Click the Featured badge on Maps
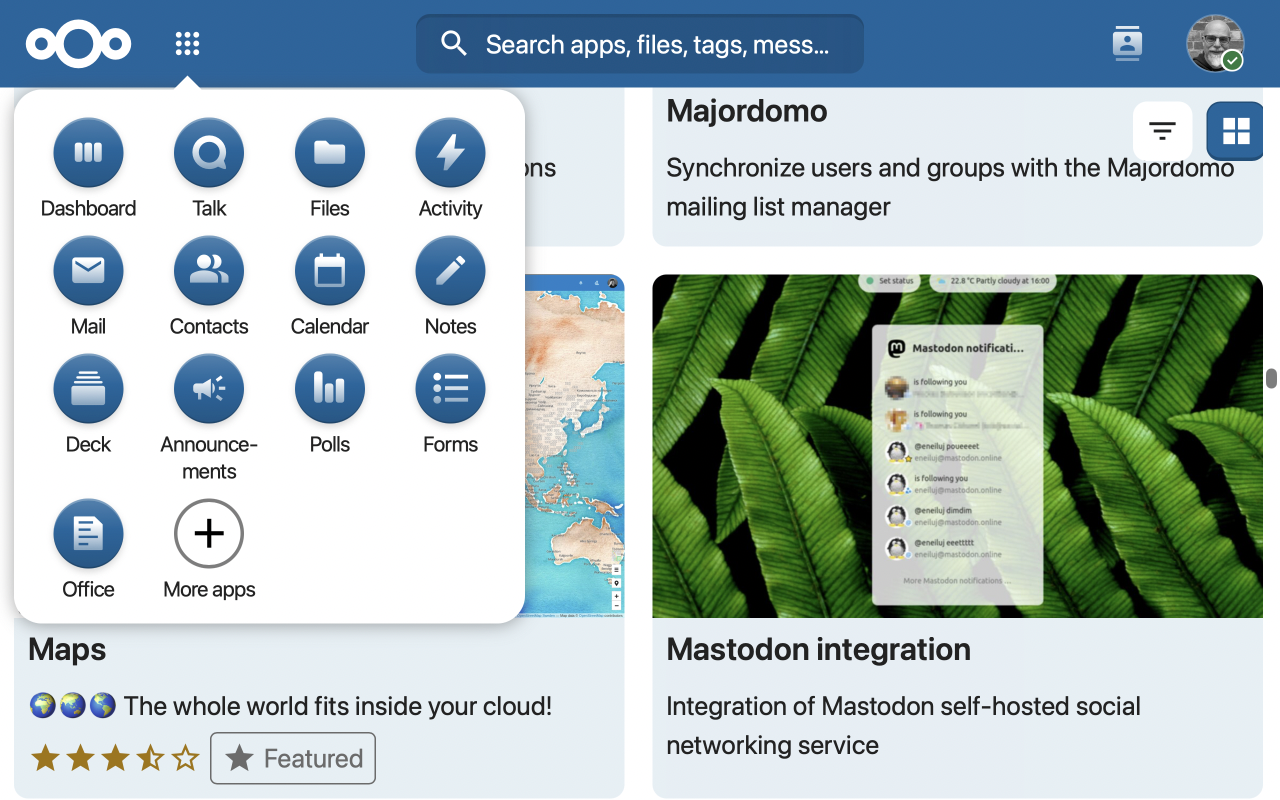 293,758
